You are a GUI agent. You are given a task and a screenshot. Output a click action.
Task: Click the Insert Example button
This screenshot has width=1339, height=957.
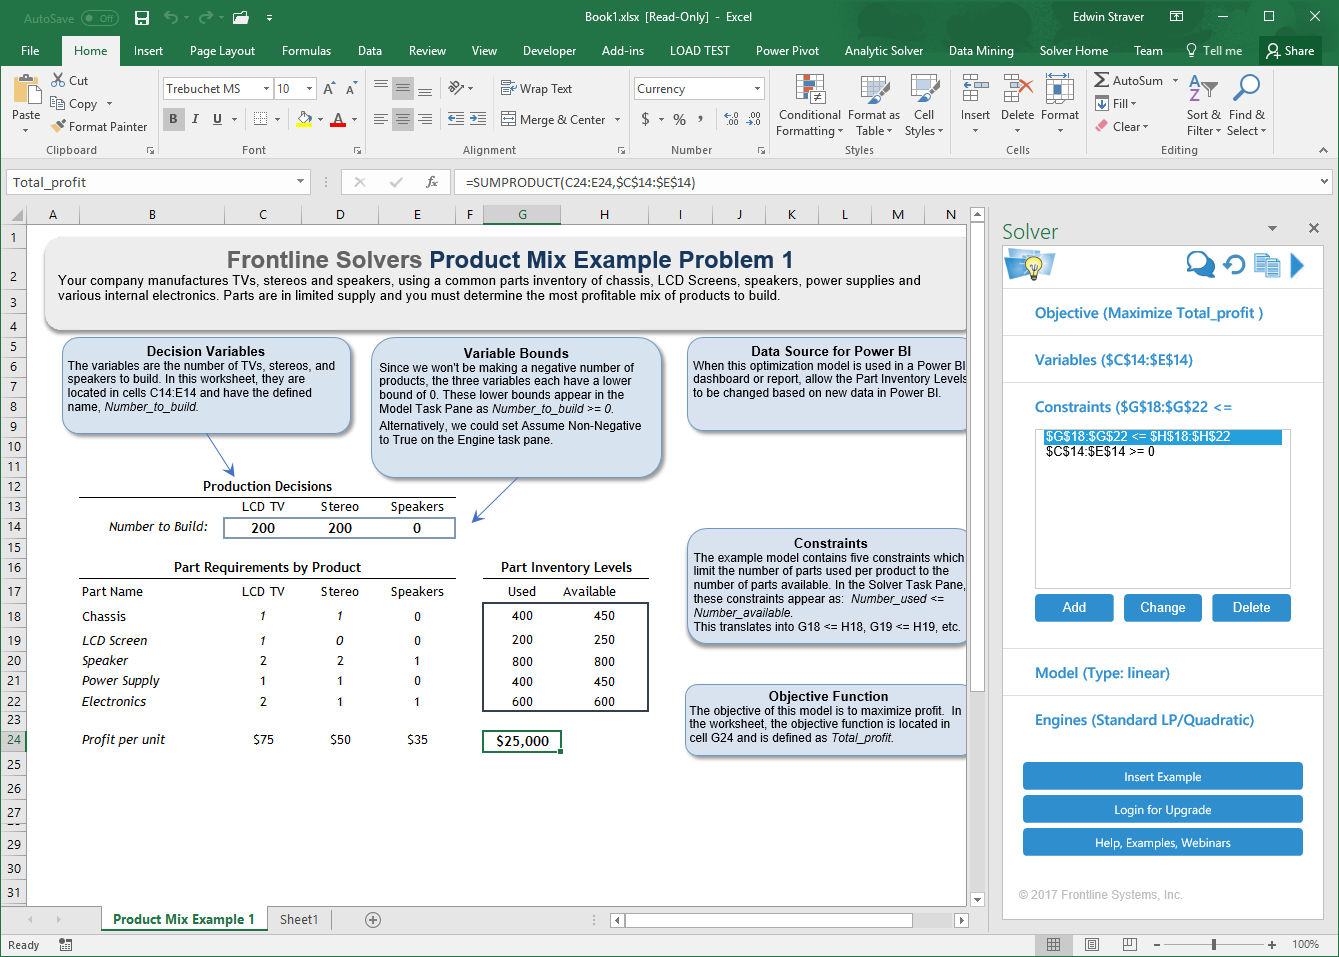1162,776
